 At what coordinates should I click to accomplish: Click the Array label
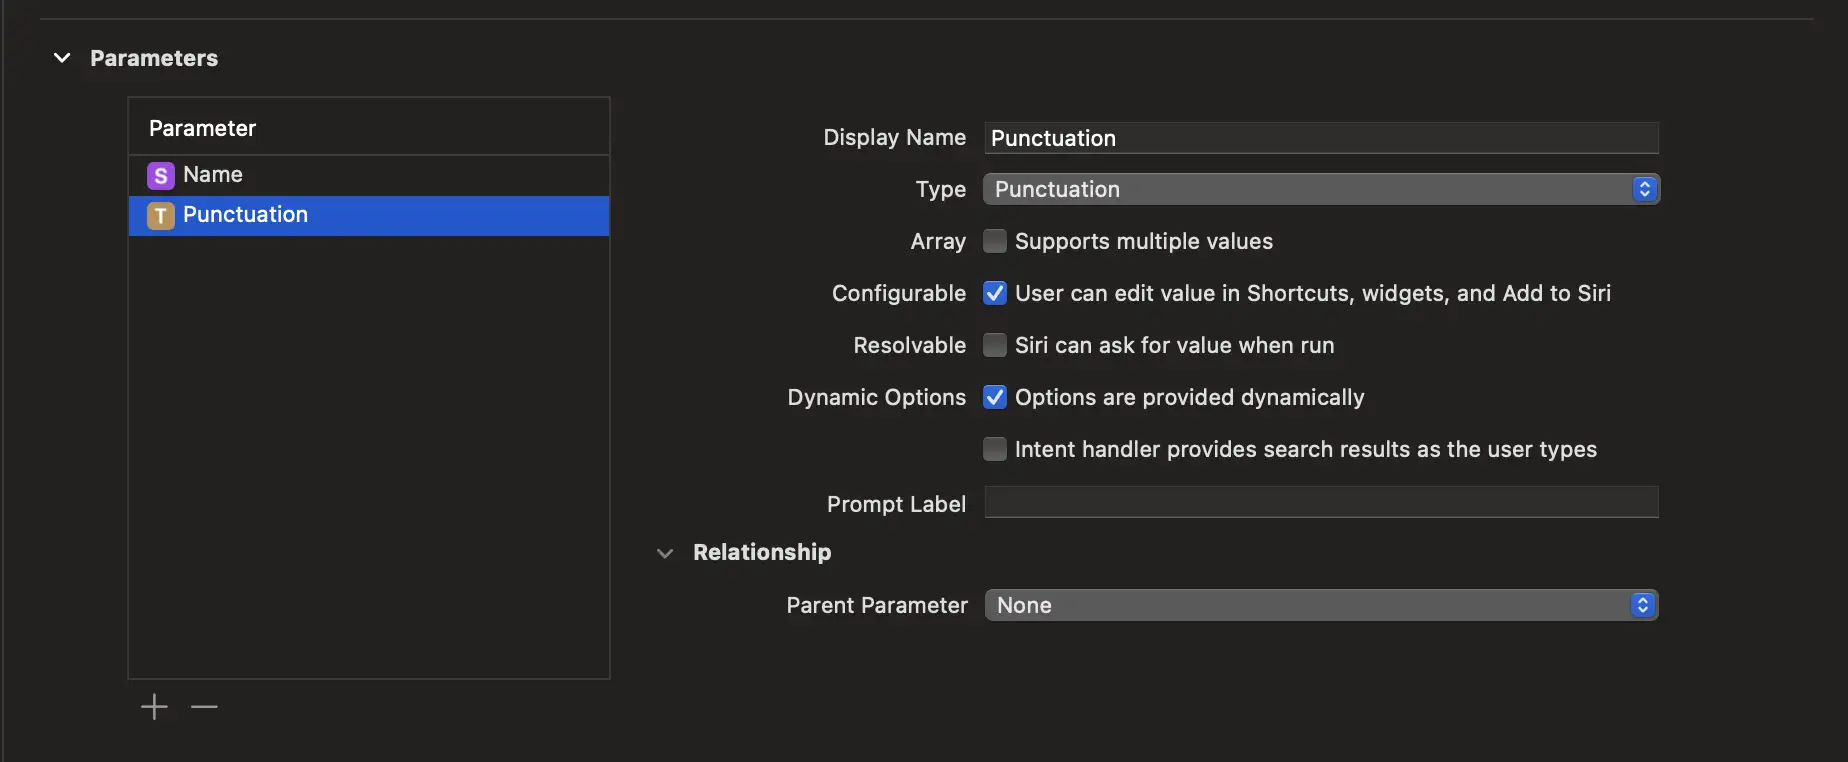(938, 241)
